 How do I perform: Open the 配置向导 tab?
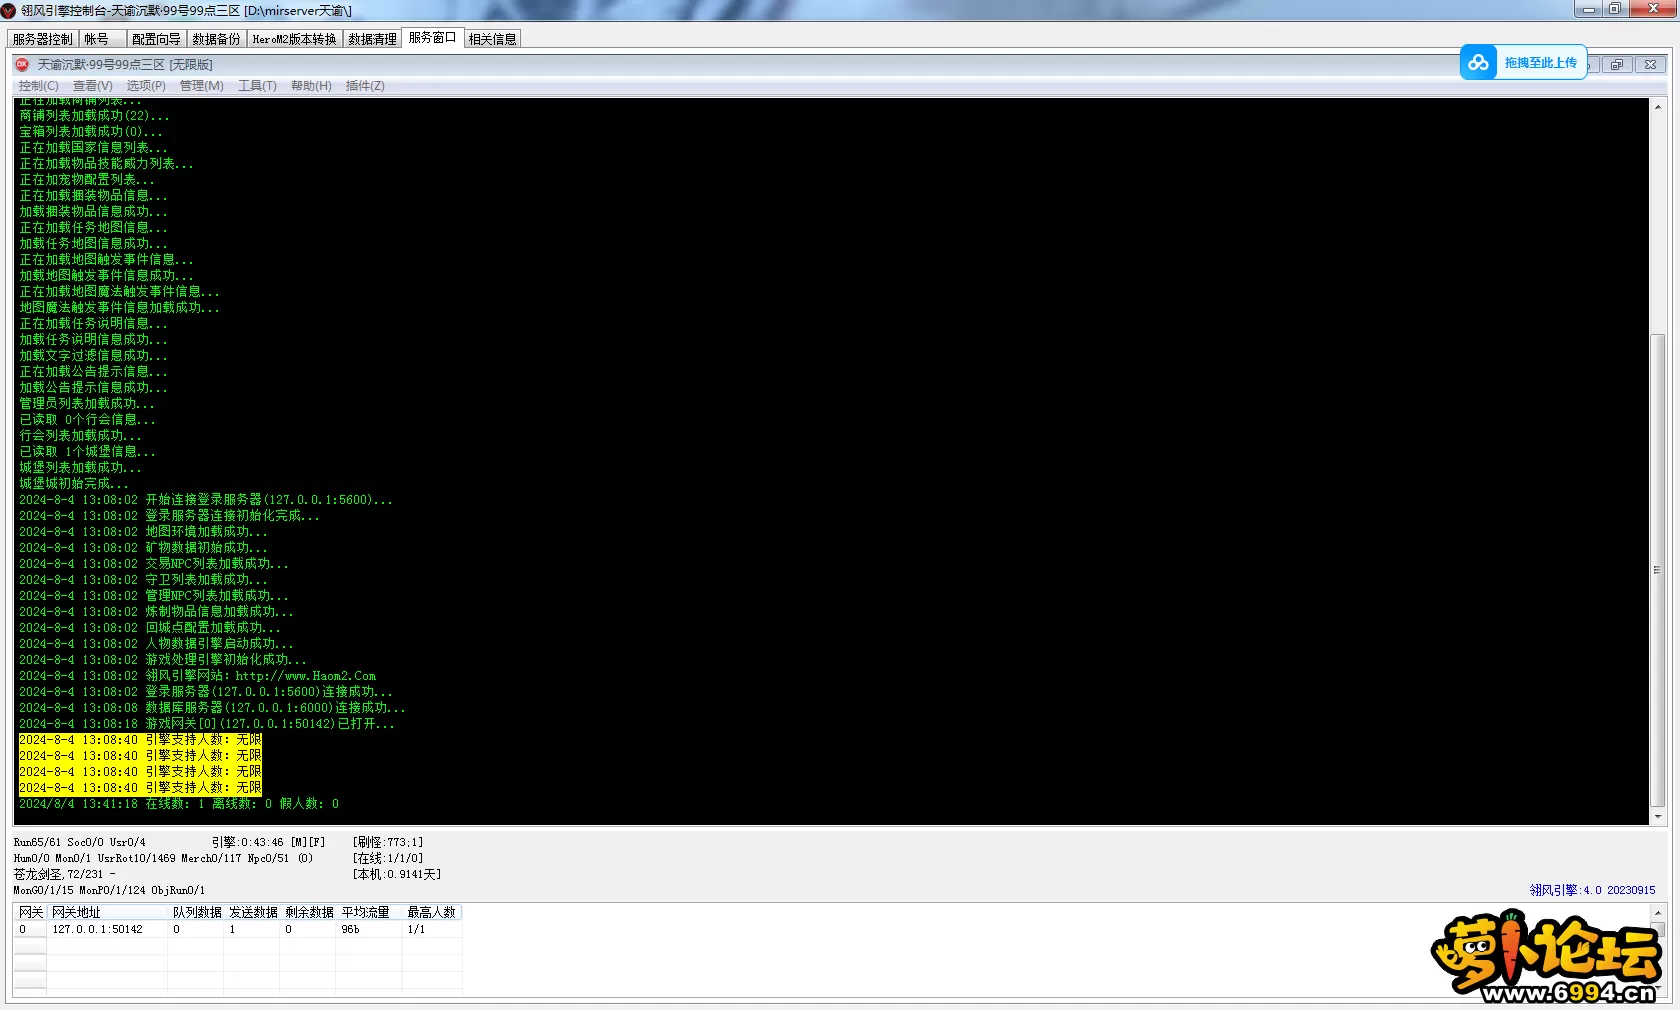[156, 39]
